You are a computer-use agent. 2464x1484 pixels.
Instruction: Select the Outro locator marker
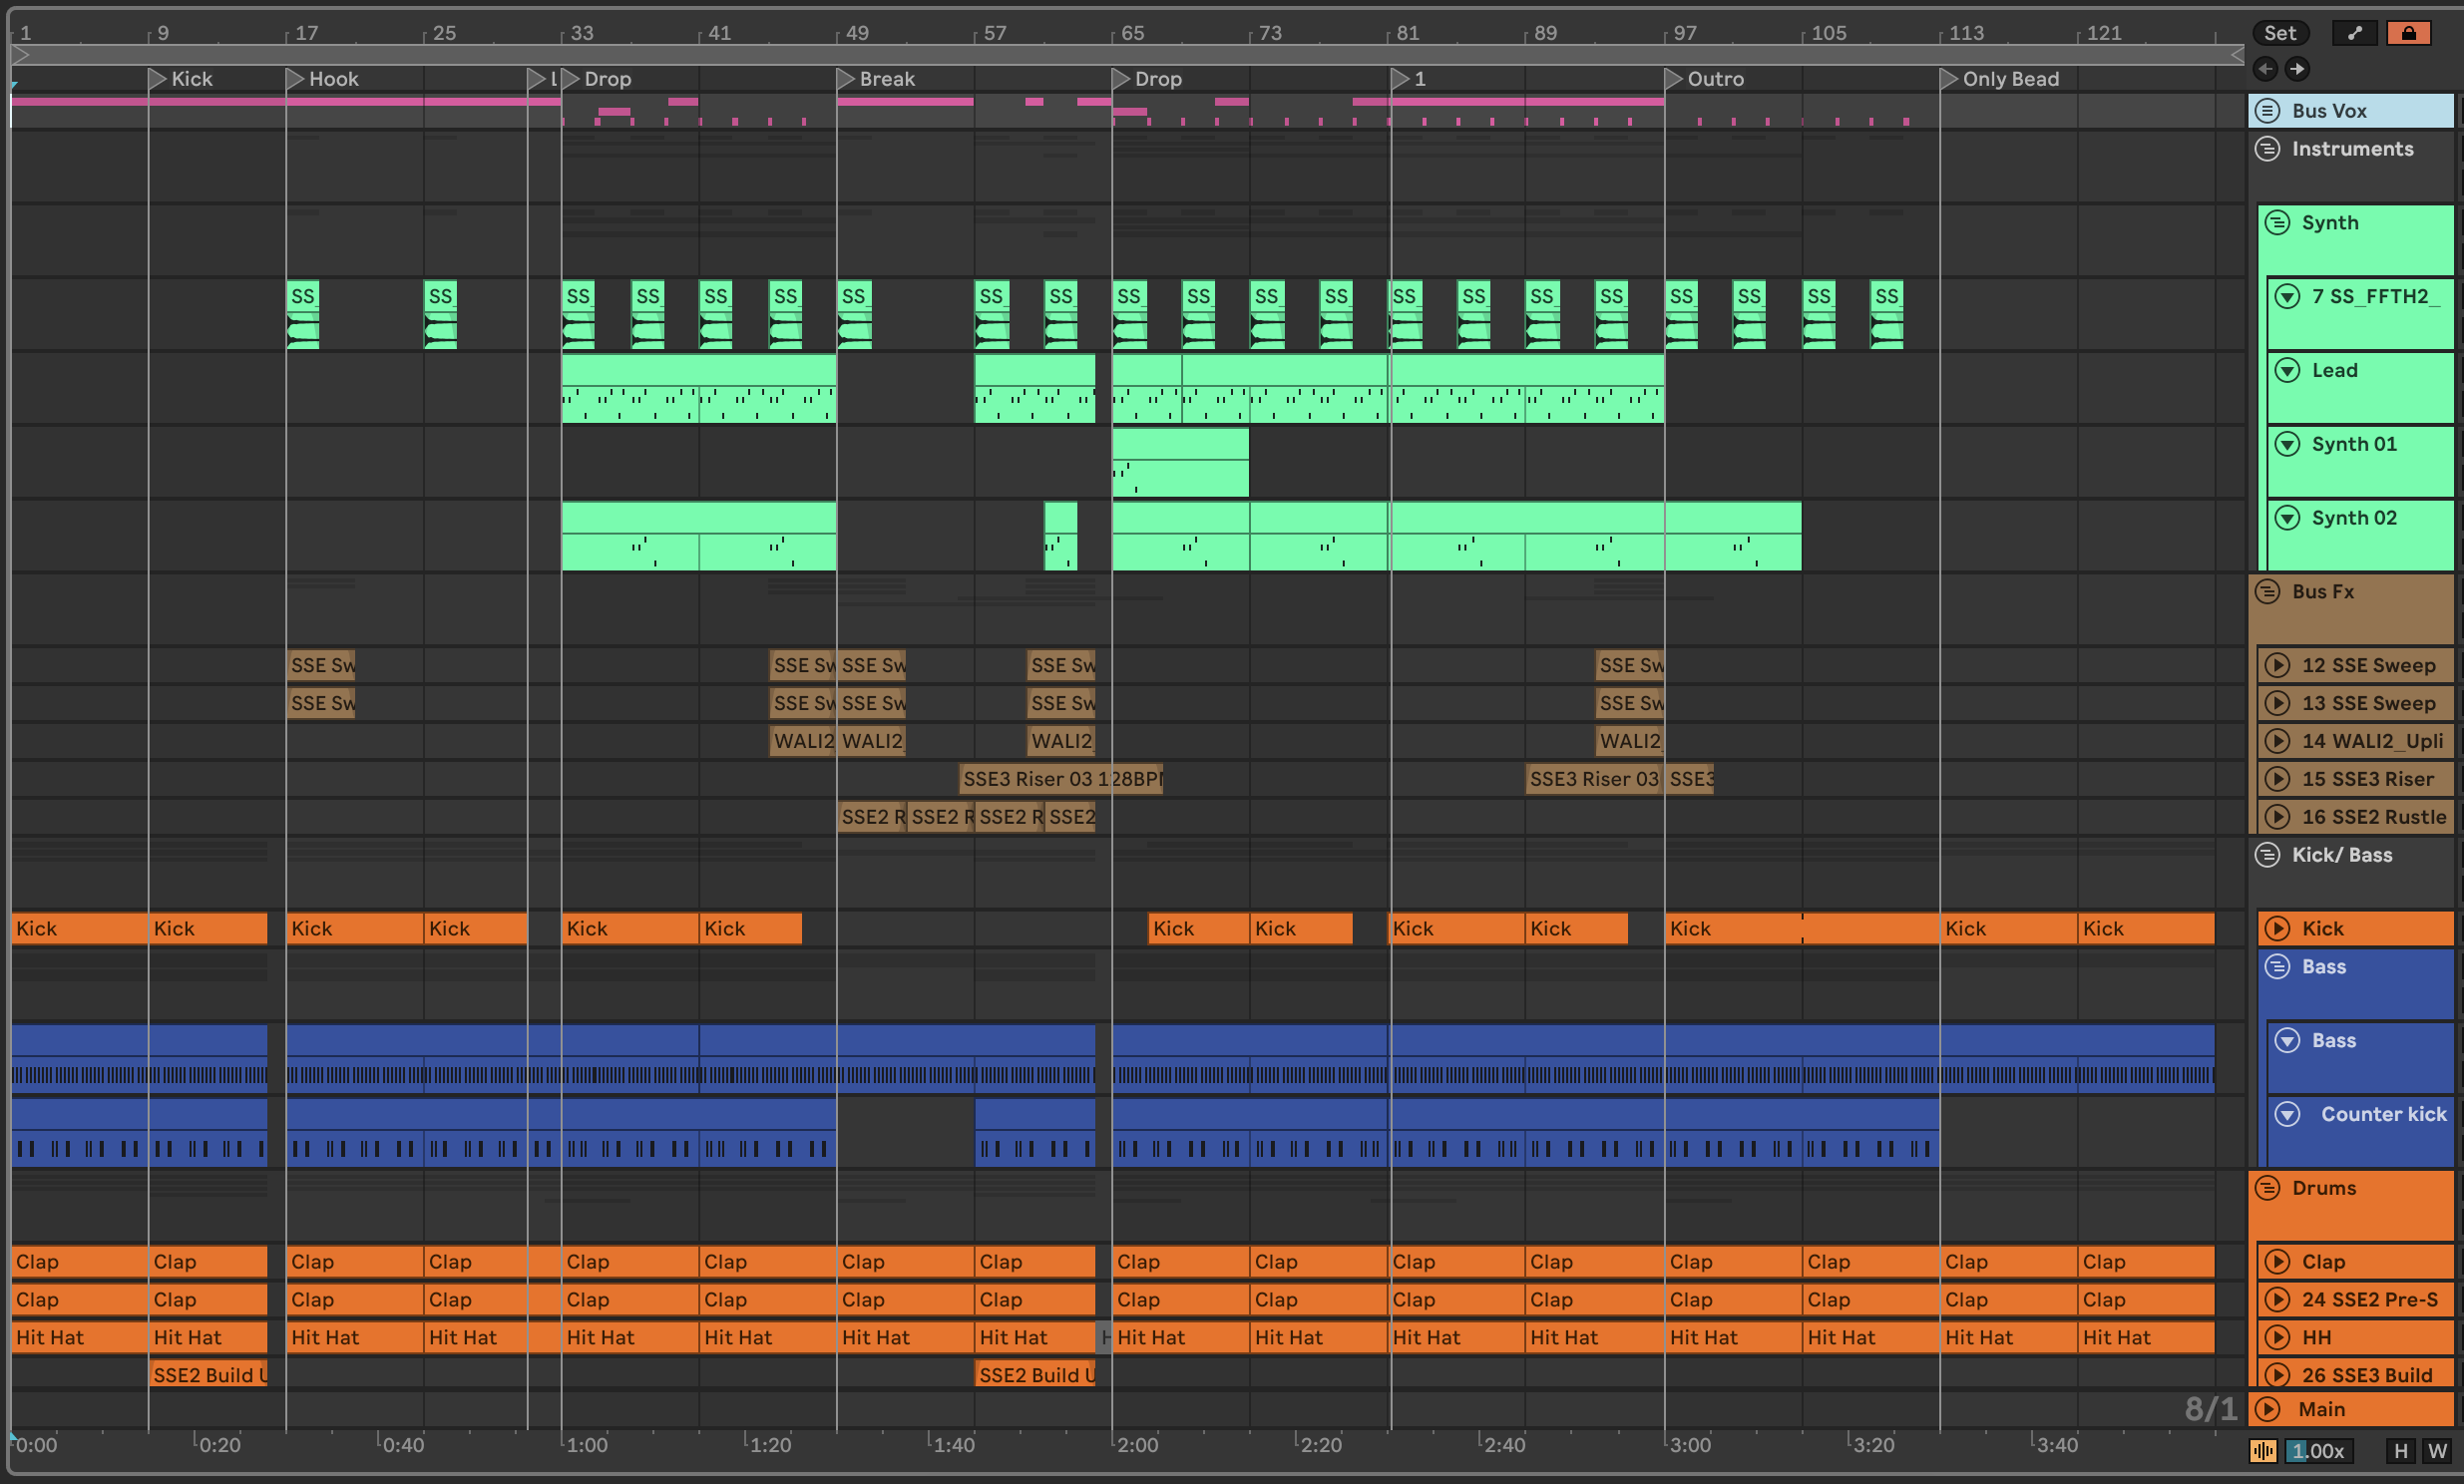pyautogui.click(x=1673, y=79)
